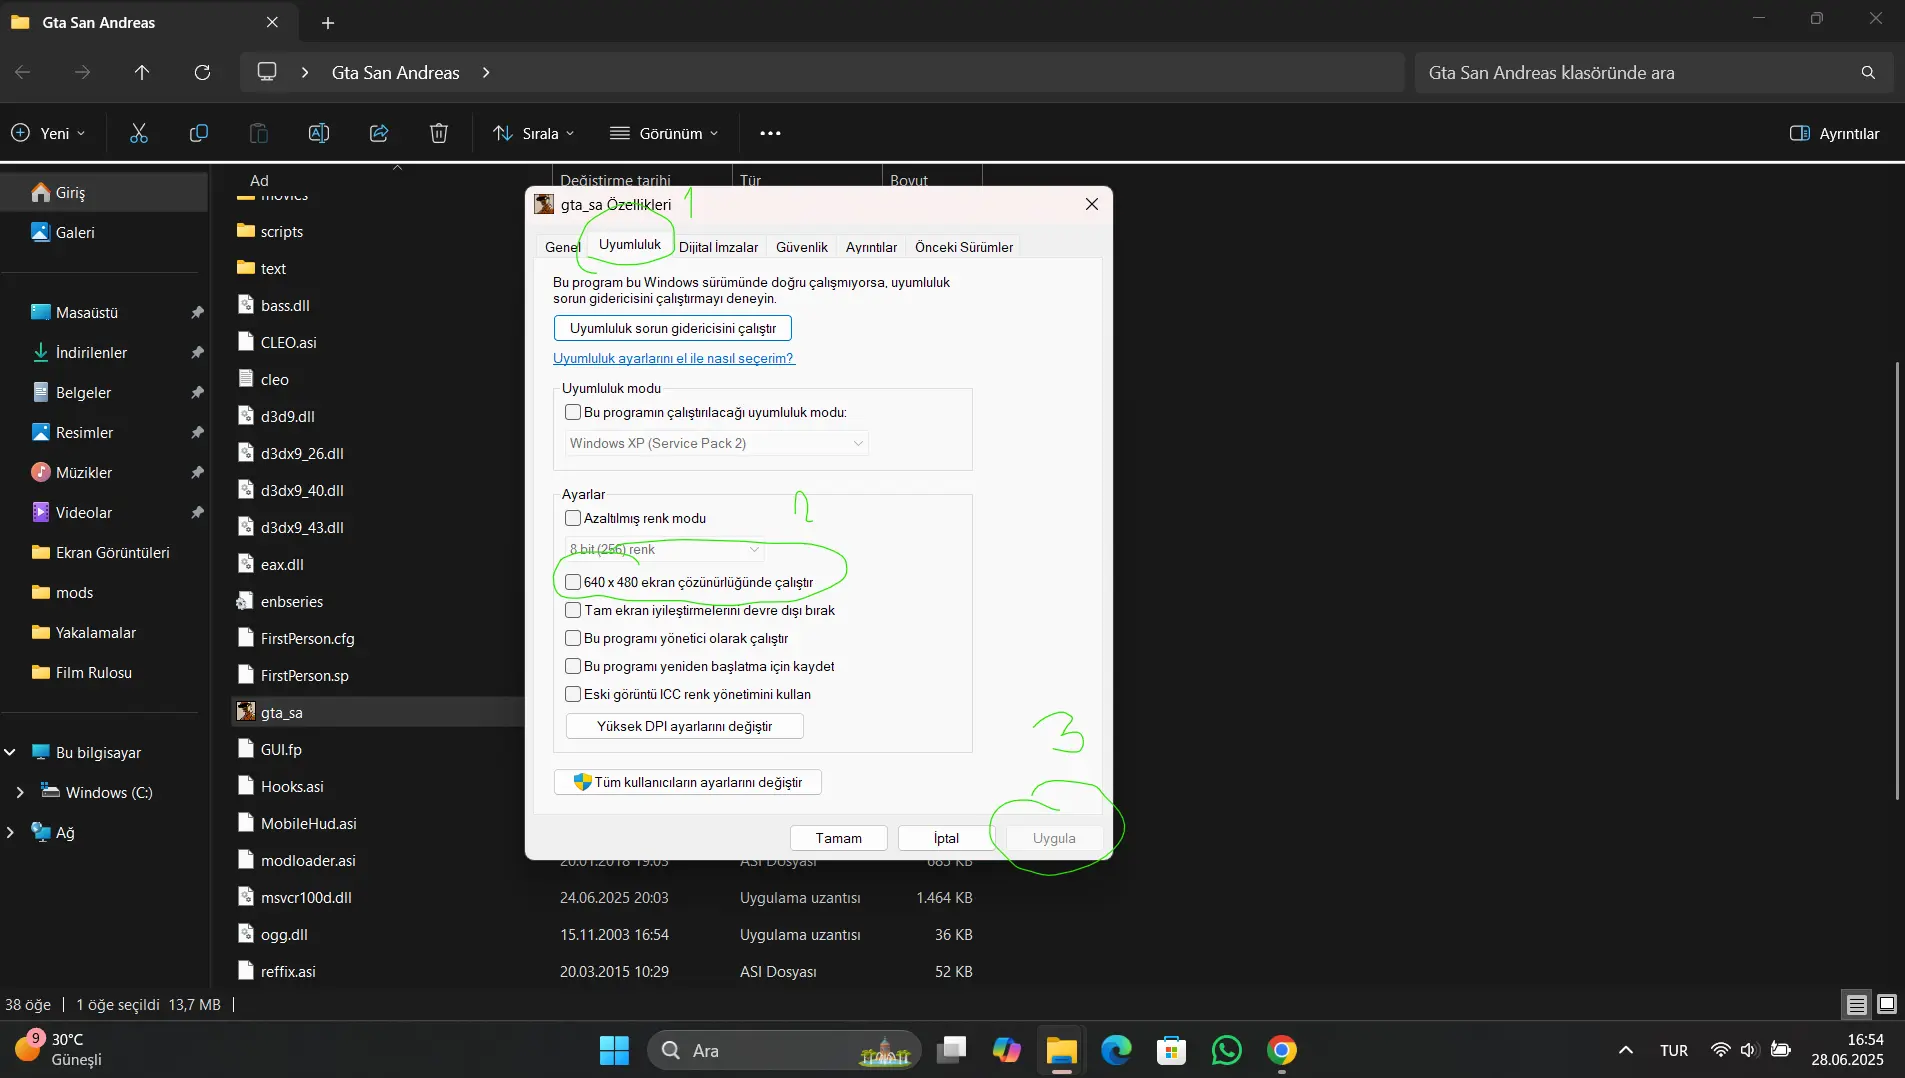Open İndirilenler in the sidebar
This screenshot has height=1078, width=1905.
click(x=91, y=352)
